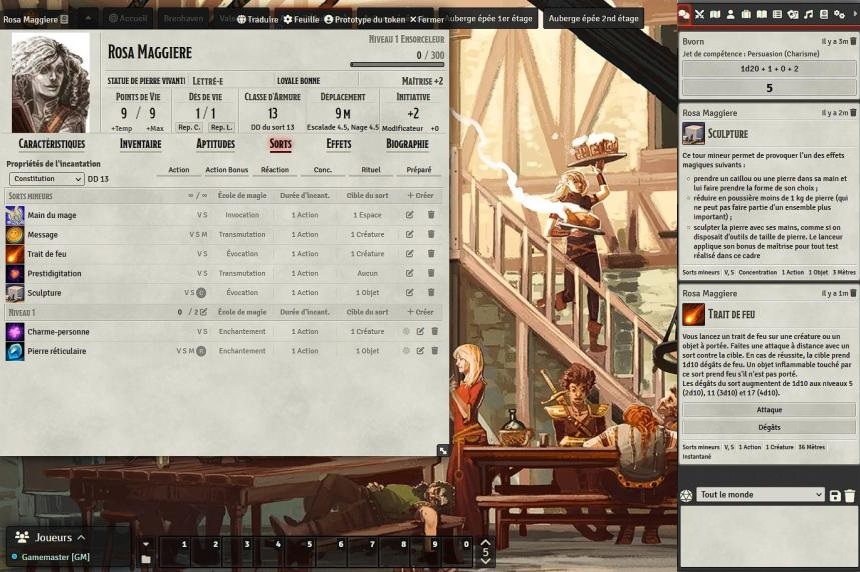Open the Game Settings gears tab
Screen dimensions: 860x572
coord(838,14)
